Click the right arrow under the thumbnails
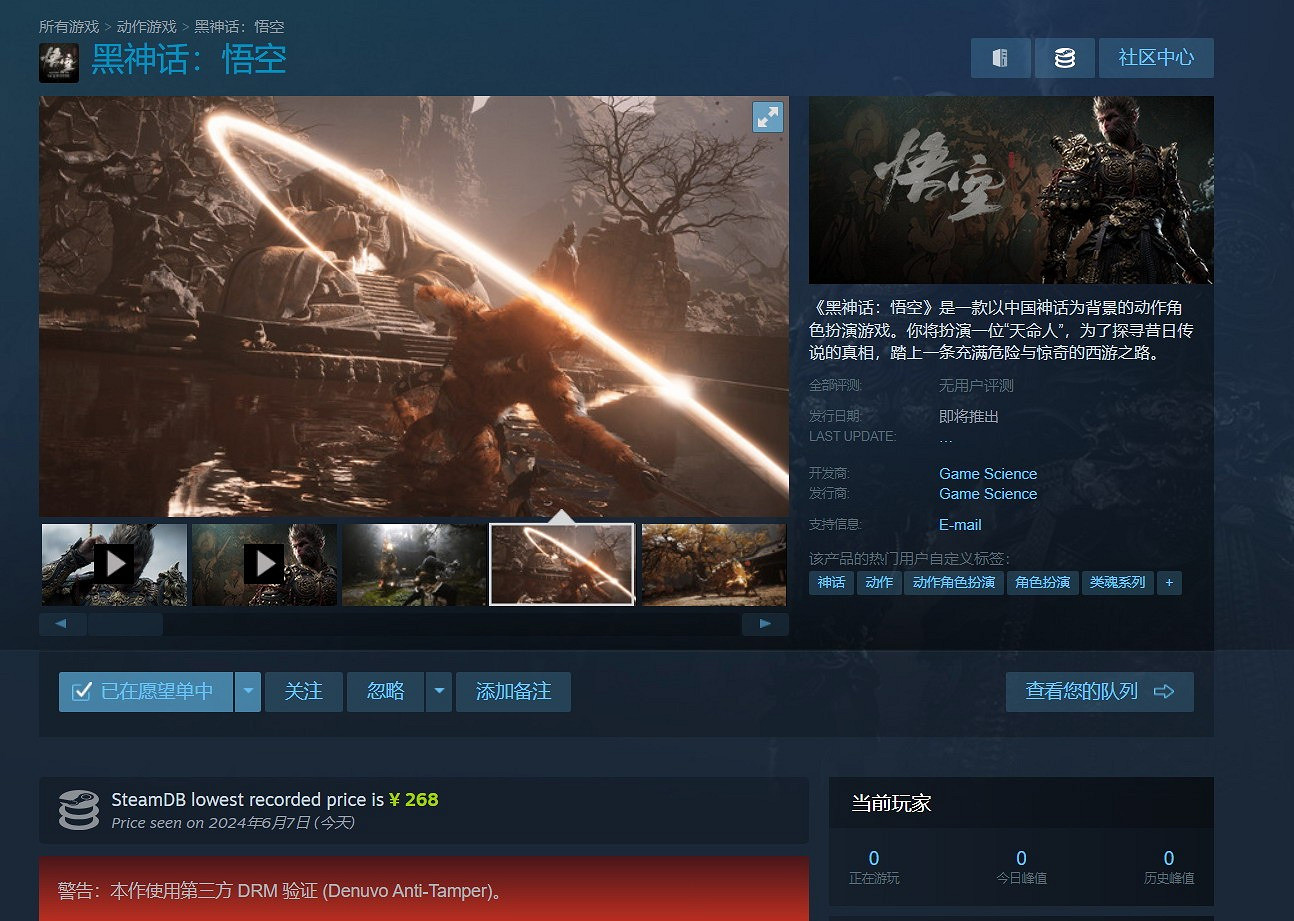The height and width of the screenshot is (921, 1294). click(764, 623)
